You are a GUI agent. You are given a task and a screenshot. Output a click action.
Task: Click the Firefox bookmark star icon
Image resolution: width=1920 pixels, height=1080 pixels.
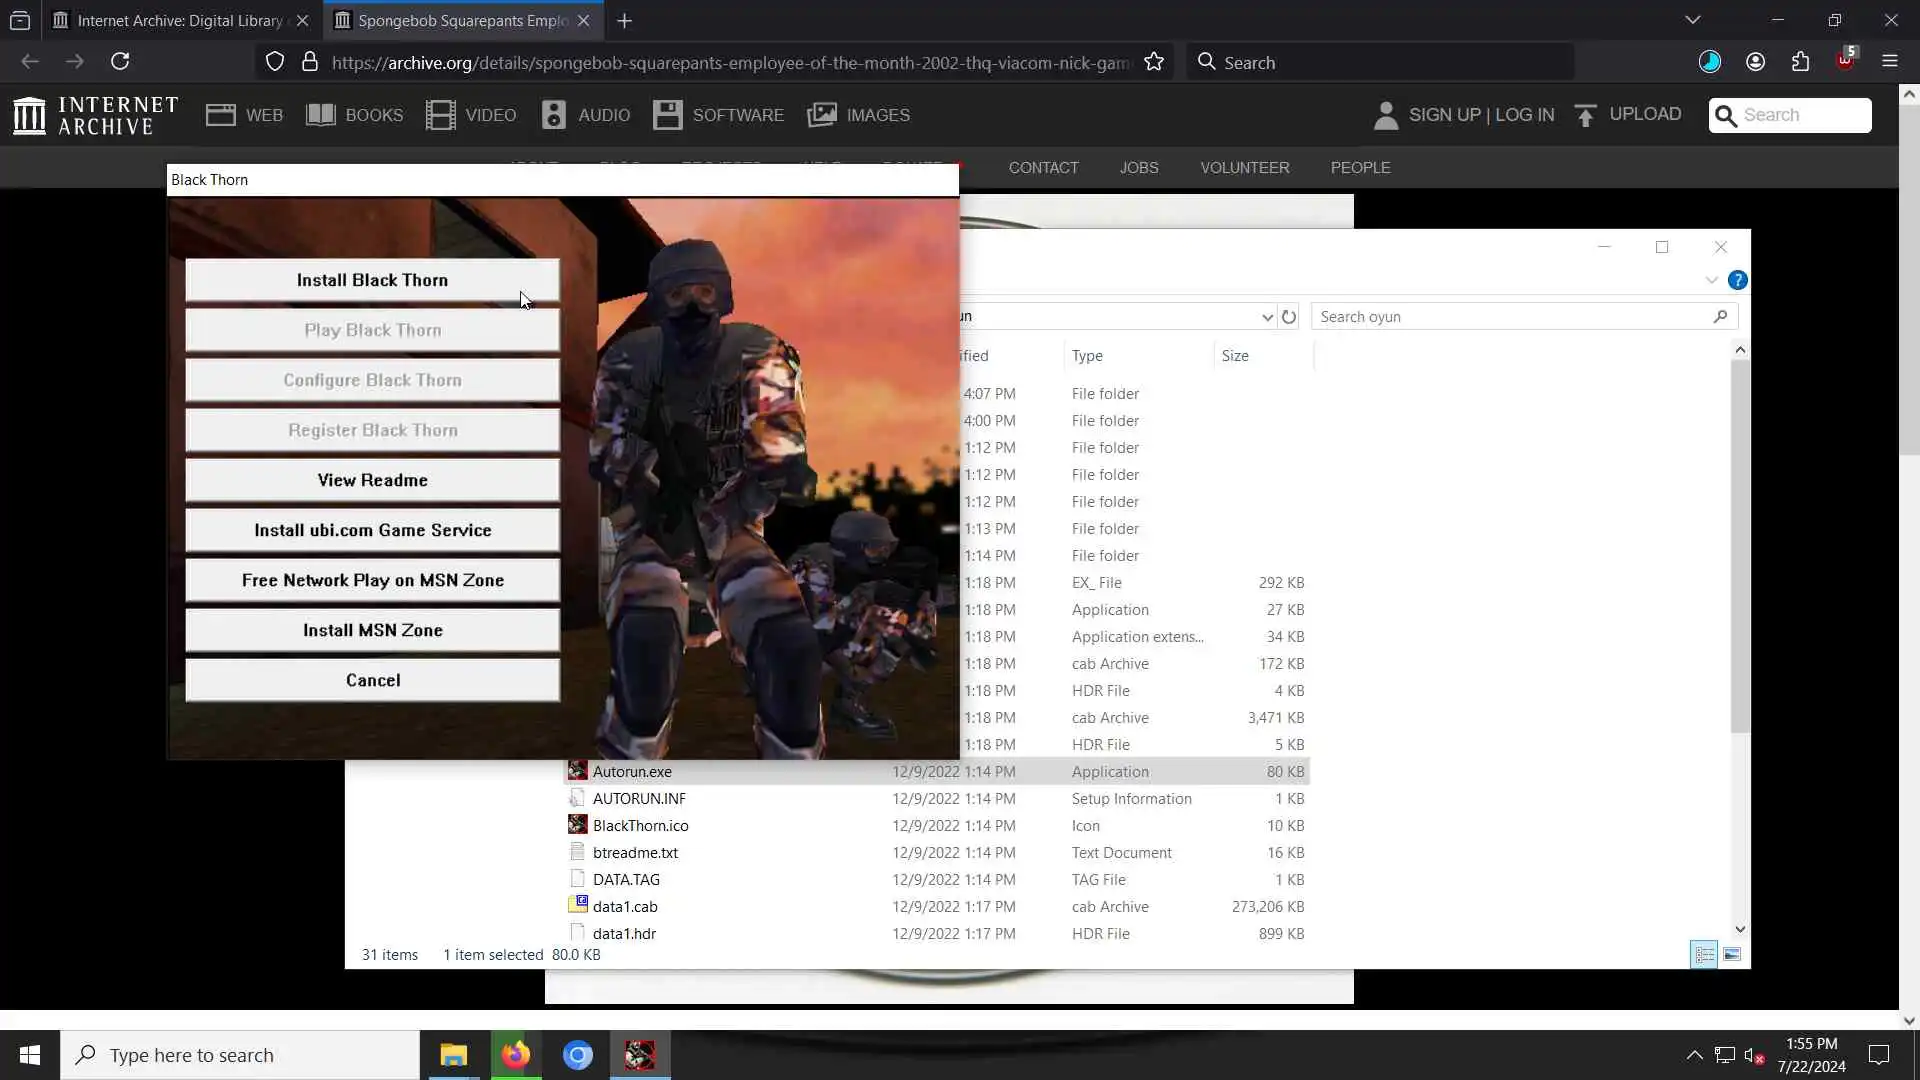coord(1154,62)
